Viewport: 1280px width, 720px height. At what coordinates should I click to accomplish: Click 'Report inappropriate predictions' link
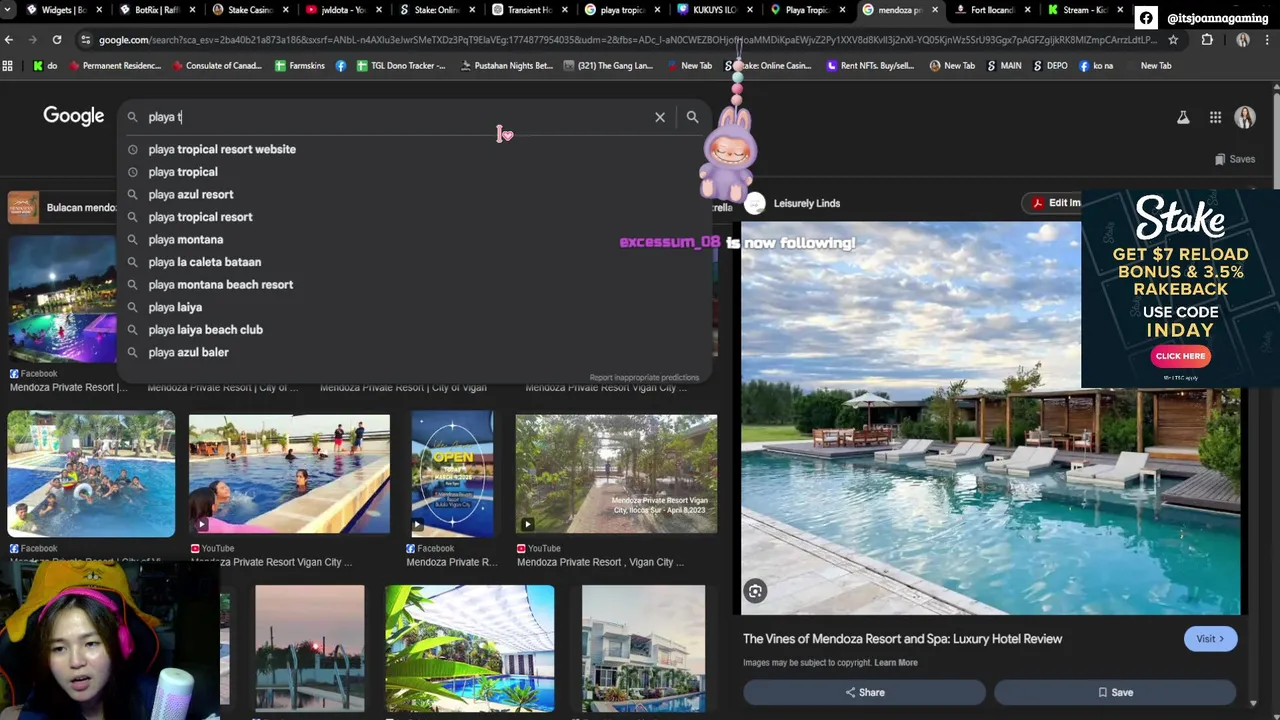tap(644, 377)
